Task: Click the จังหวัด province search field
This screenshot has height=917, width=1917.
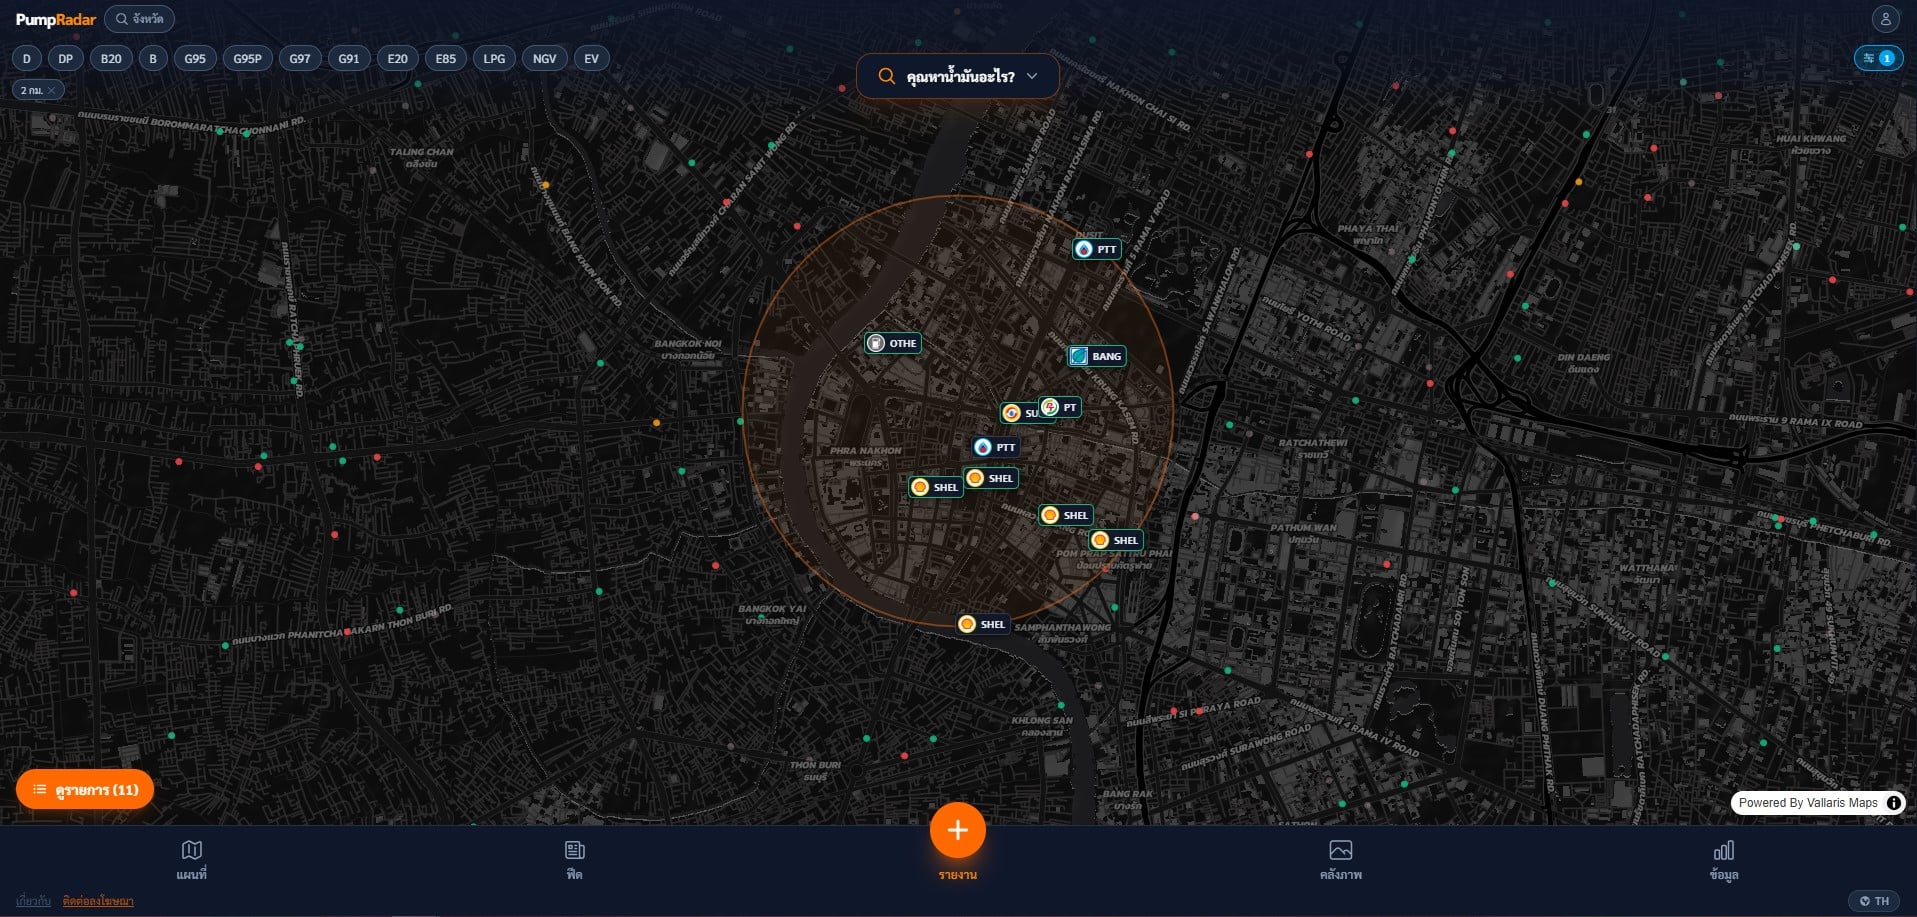Action: click(140, 18)
